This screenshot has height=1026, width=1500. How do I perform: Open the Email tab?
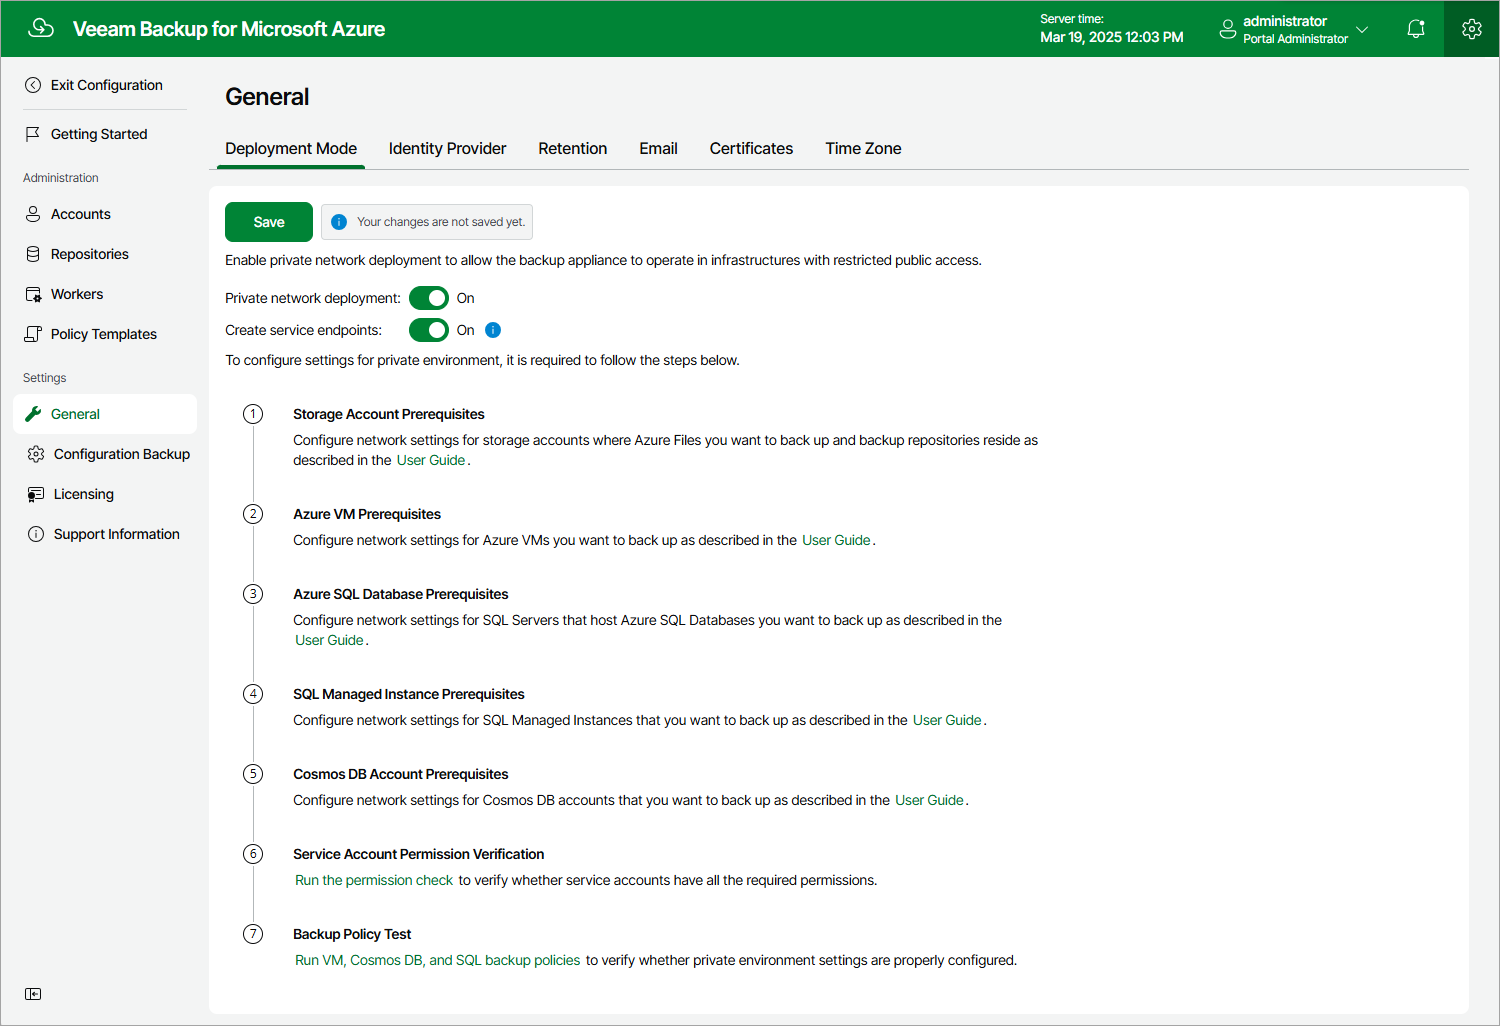(658, 148)
